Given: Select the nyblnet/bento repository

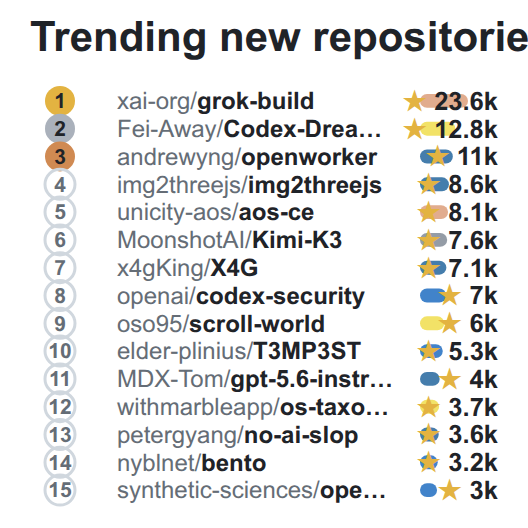Looking at the screenshot, I should click(192, 463).
